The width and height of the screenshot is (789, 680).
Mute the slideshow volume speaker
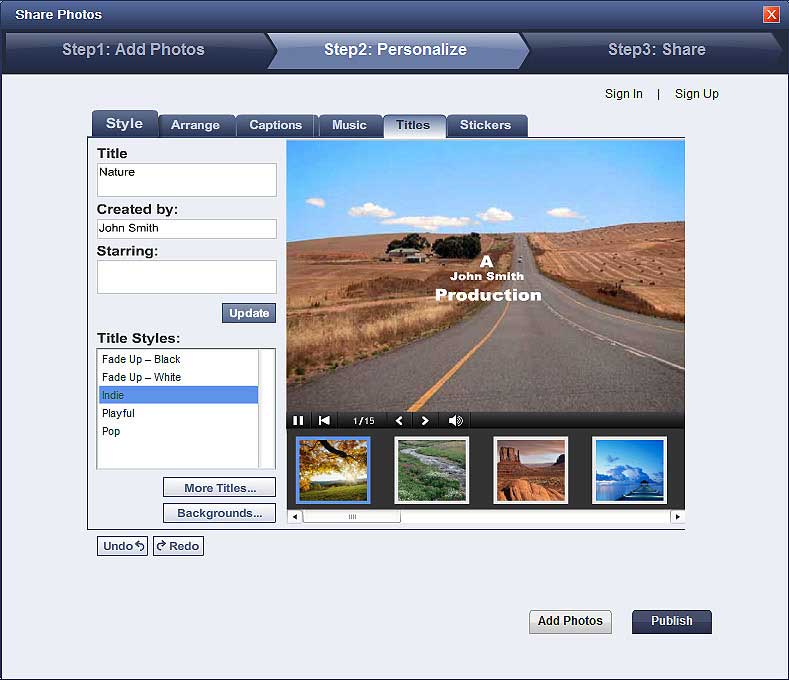[455, 420]
